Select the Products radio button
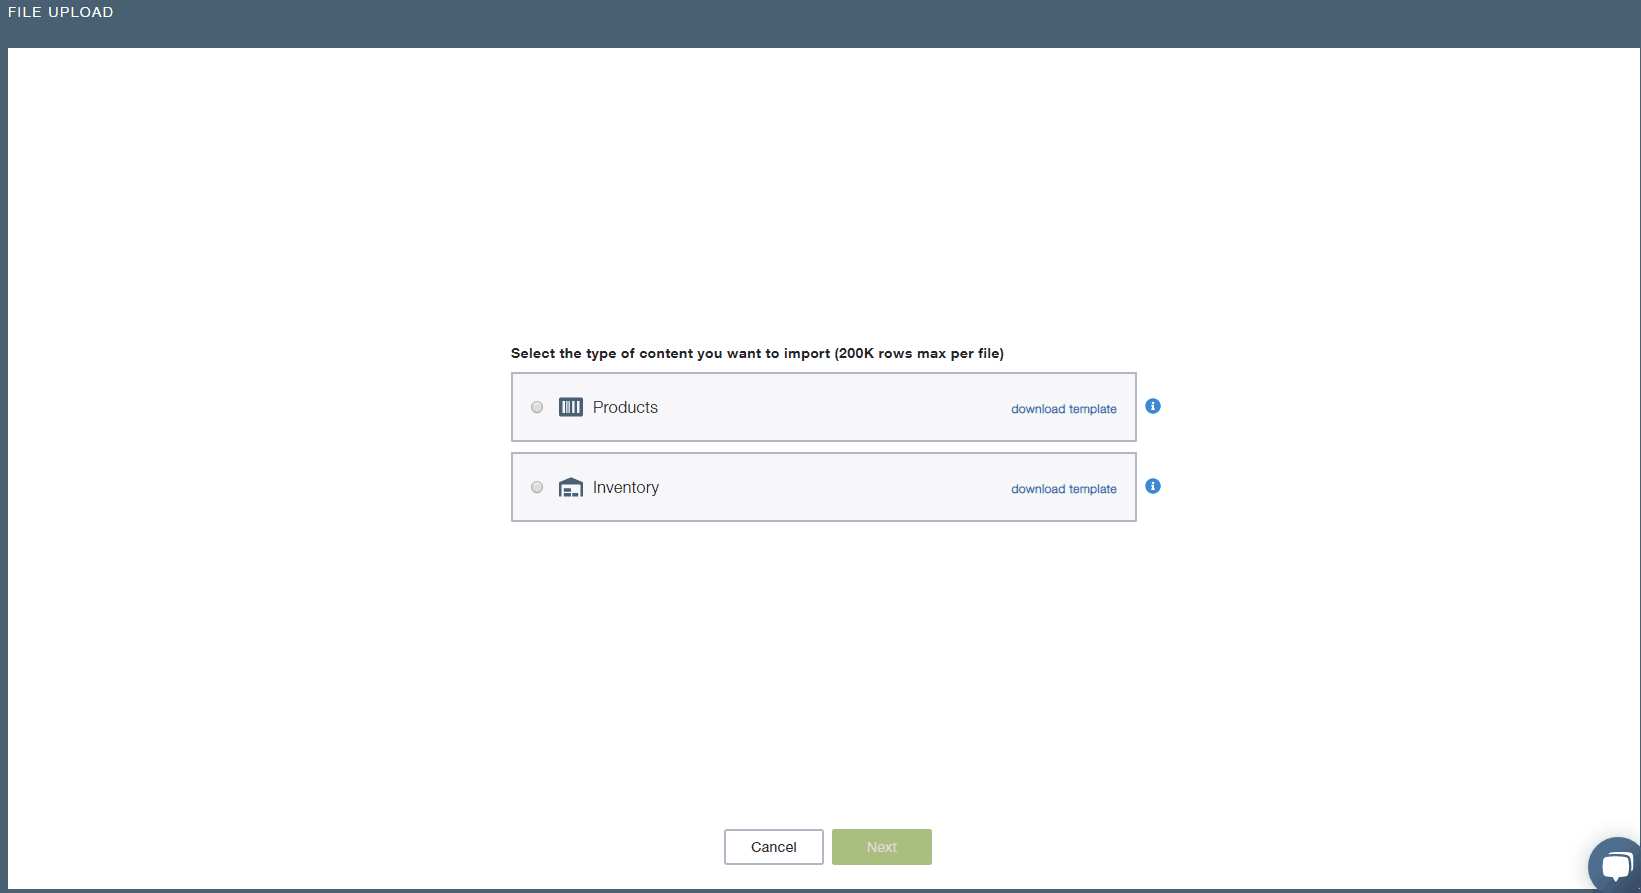 tap(537, 407)
